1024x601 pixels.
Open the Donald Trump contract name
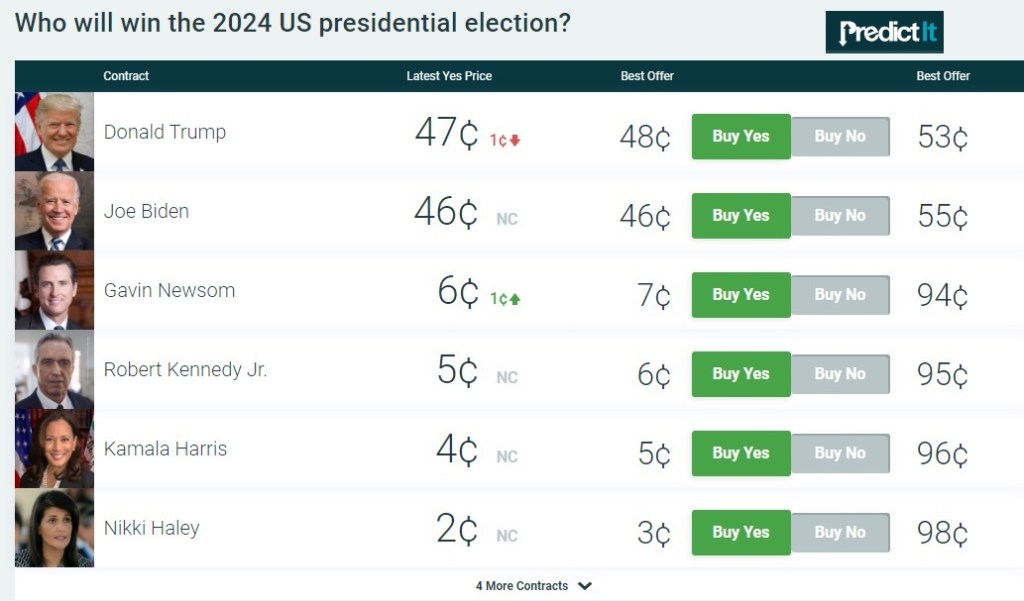[165, 132]
